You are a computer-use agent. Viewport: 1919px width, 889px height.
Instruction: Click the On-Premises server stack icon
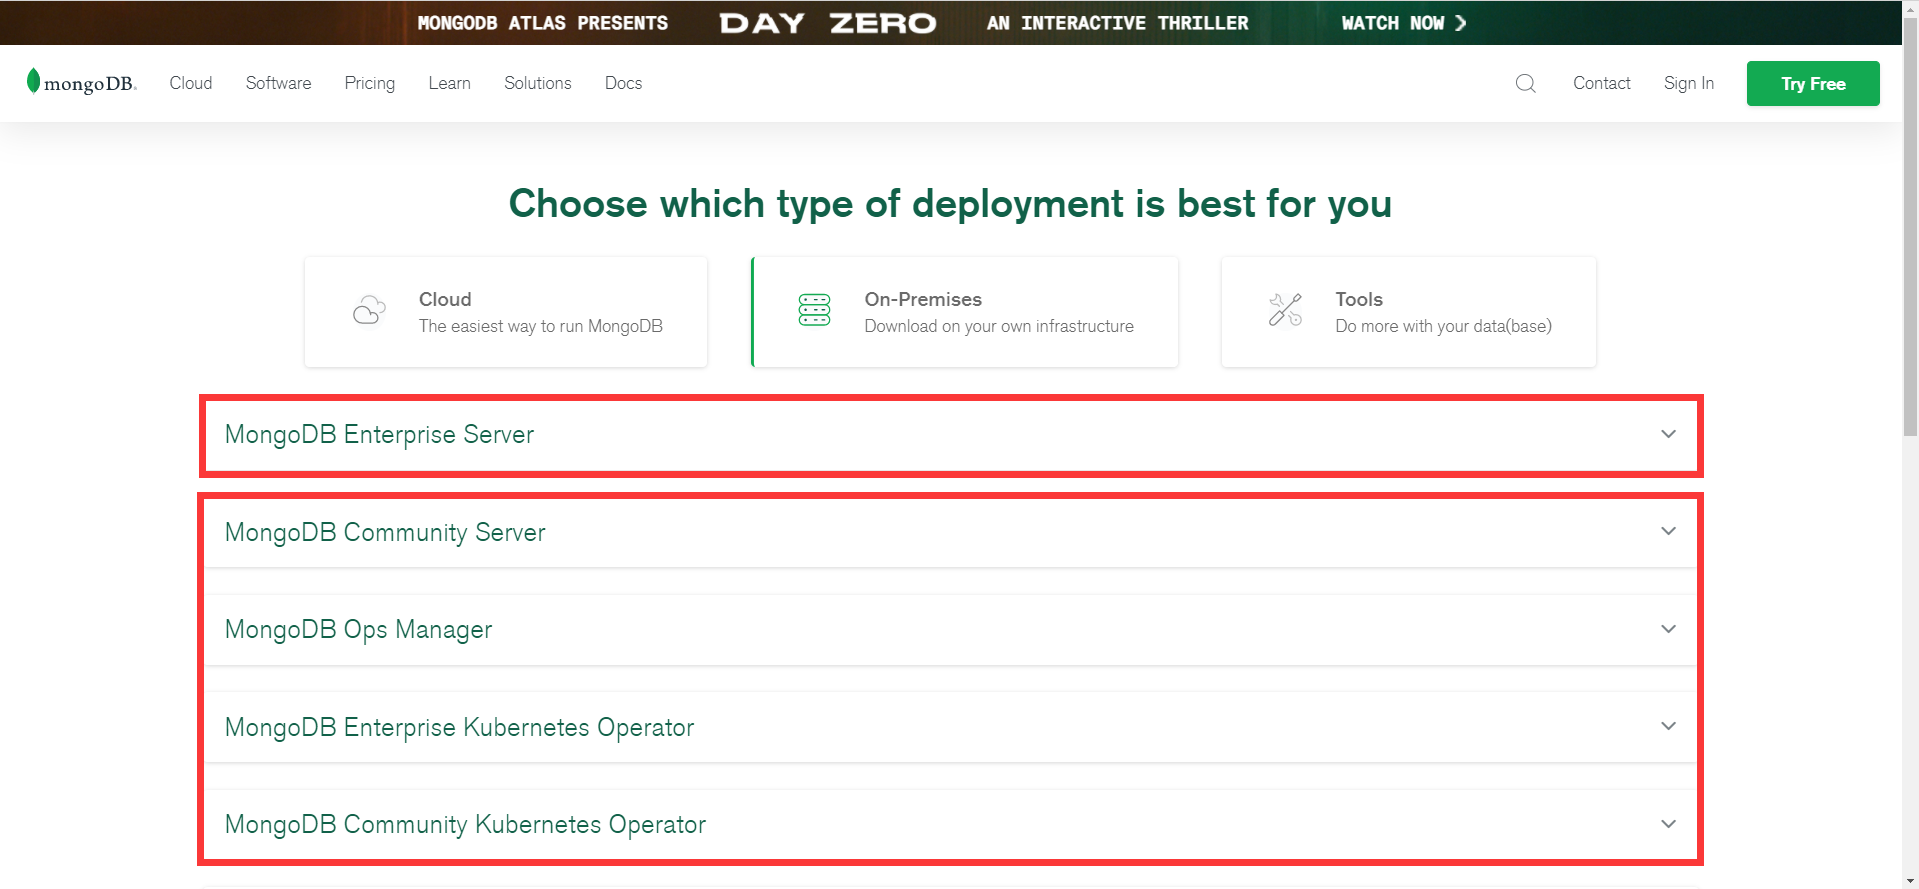coord(814,310)
